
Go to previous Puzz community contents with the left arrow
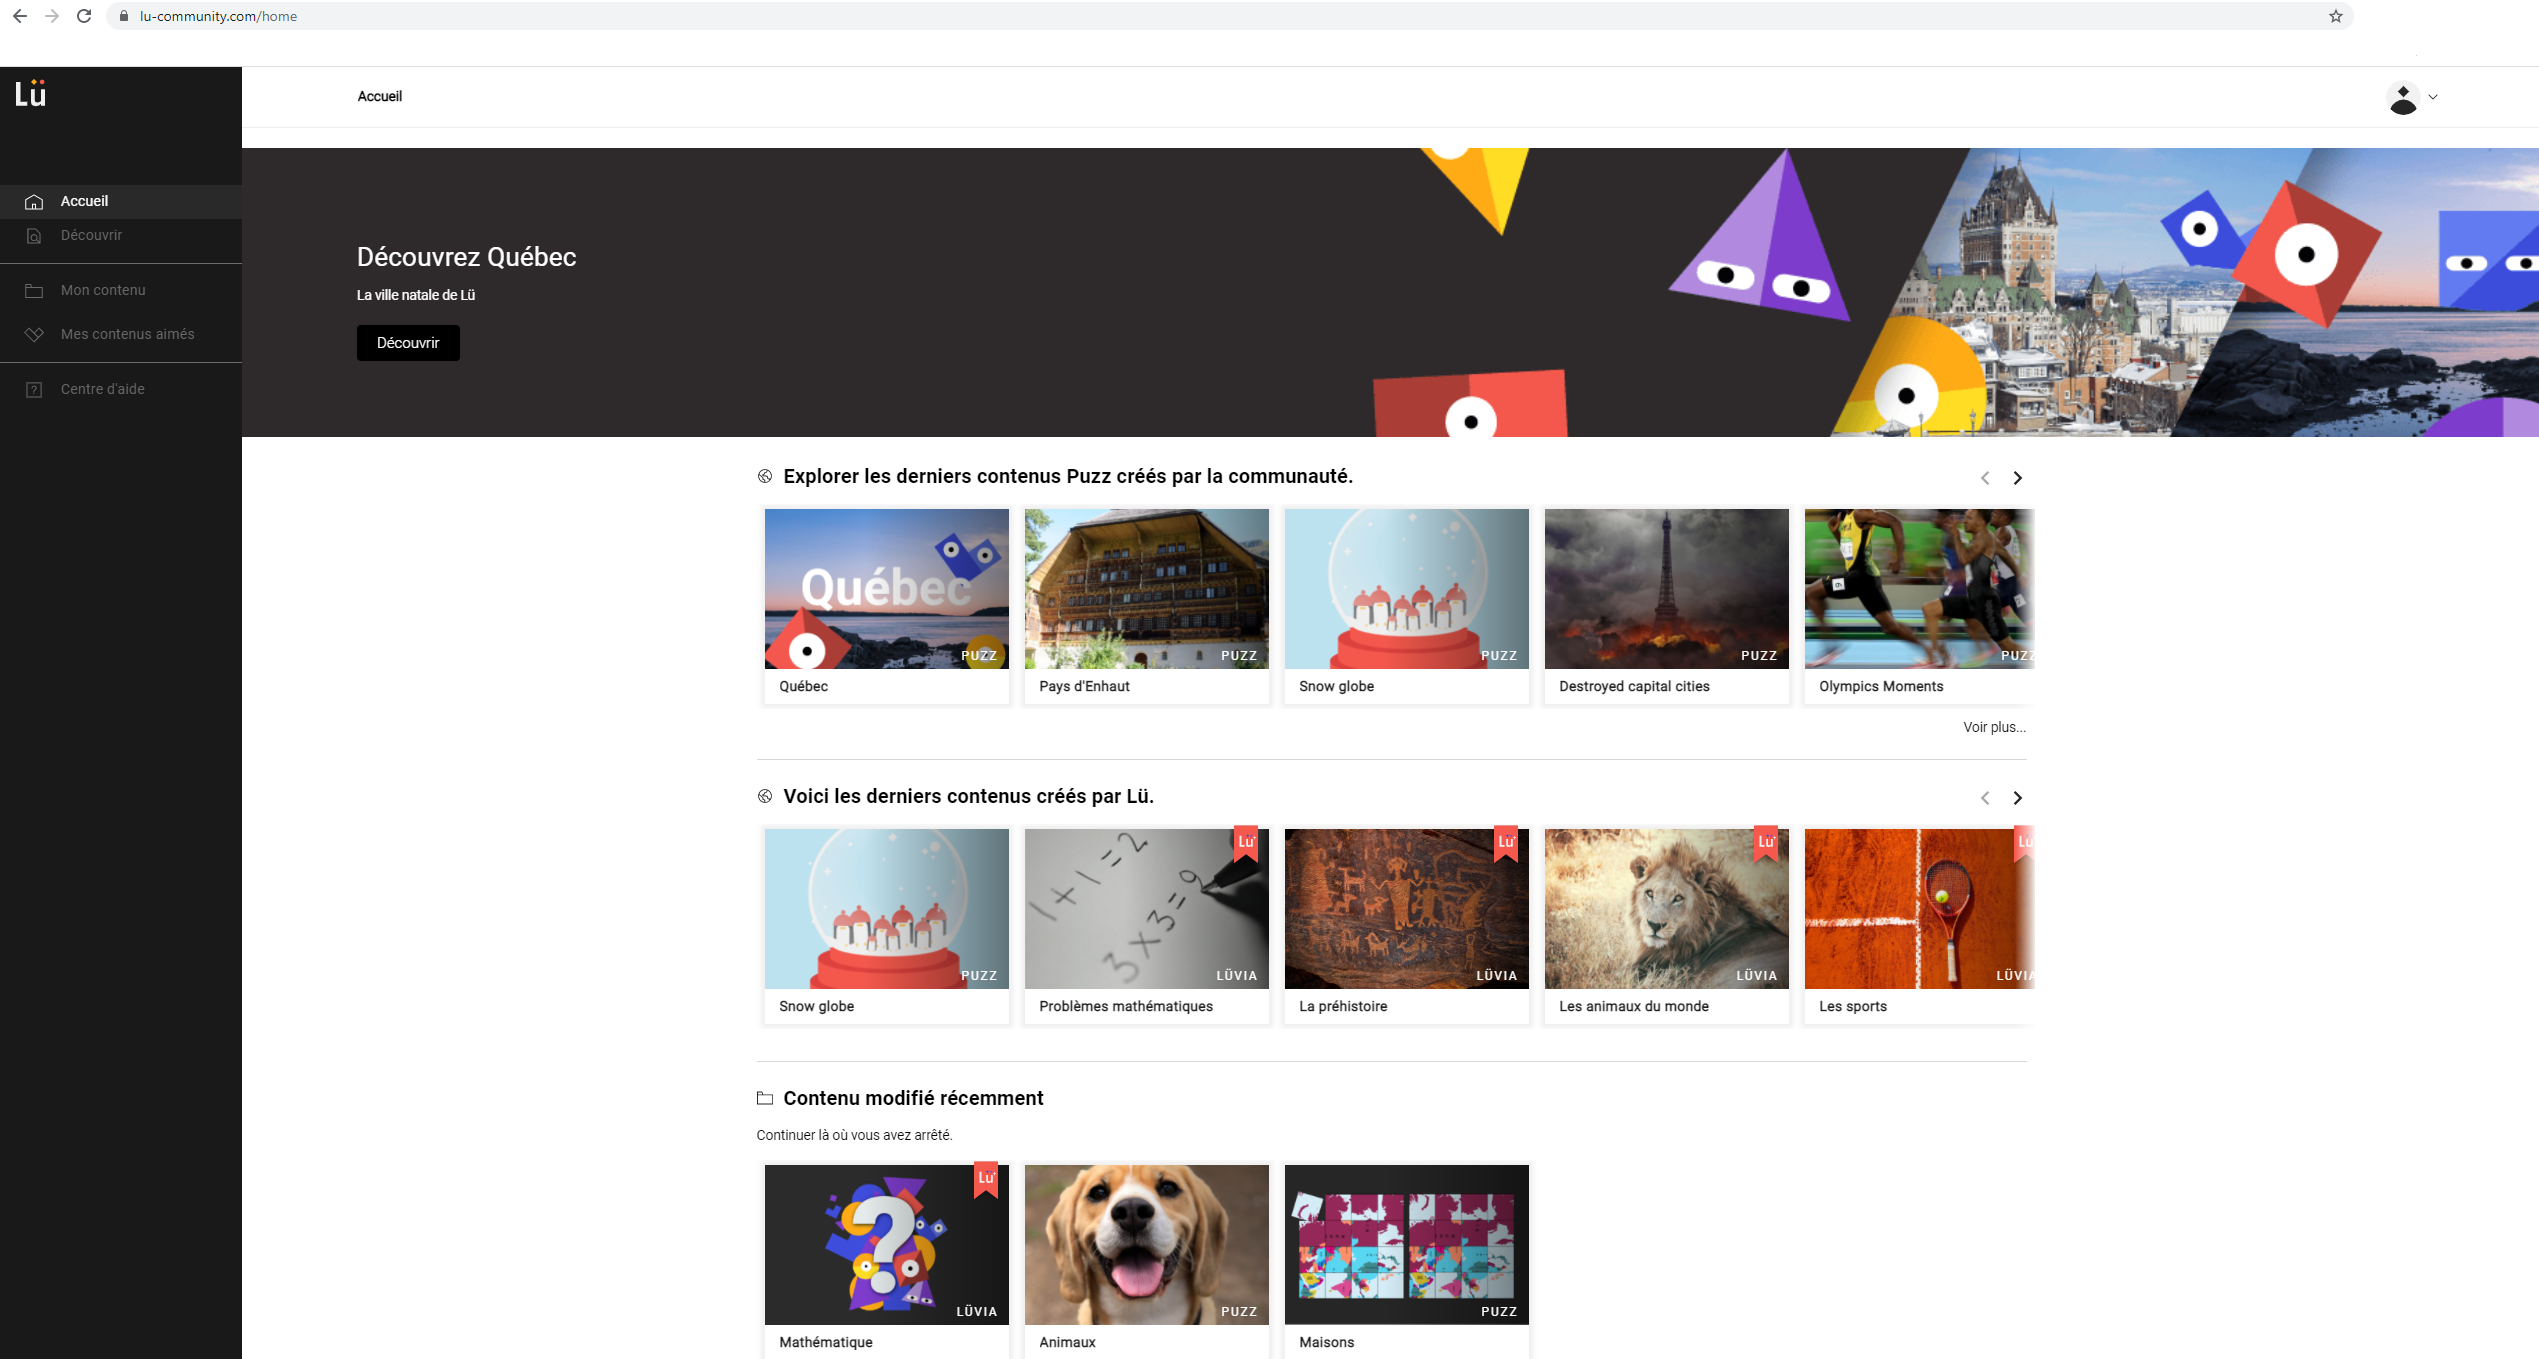point(1985,478)
